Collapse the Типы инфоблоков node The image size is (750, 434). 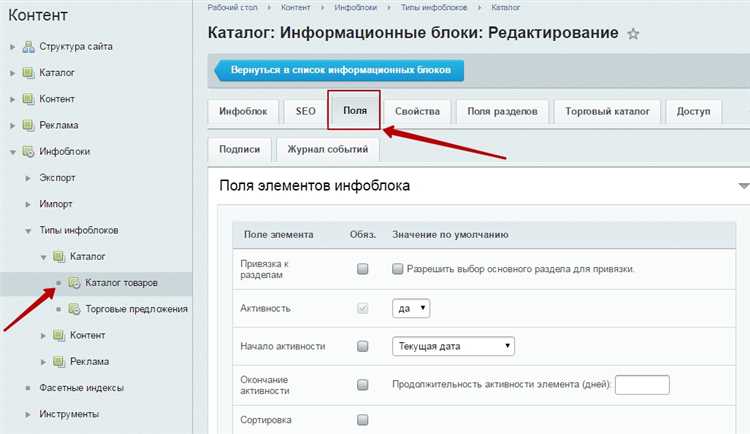[x=28, y=231]
